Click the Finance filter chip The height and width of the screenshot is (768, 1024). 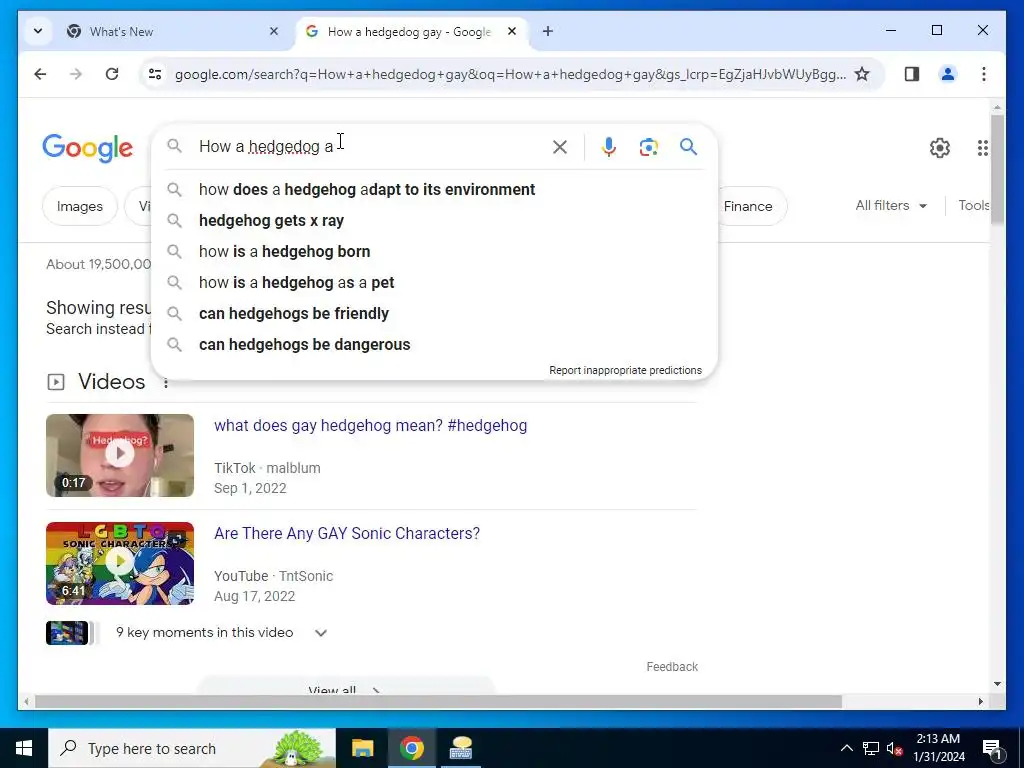[x=748, y=206]
